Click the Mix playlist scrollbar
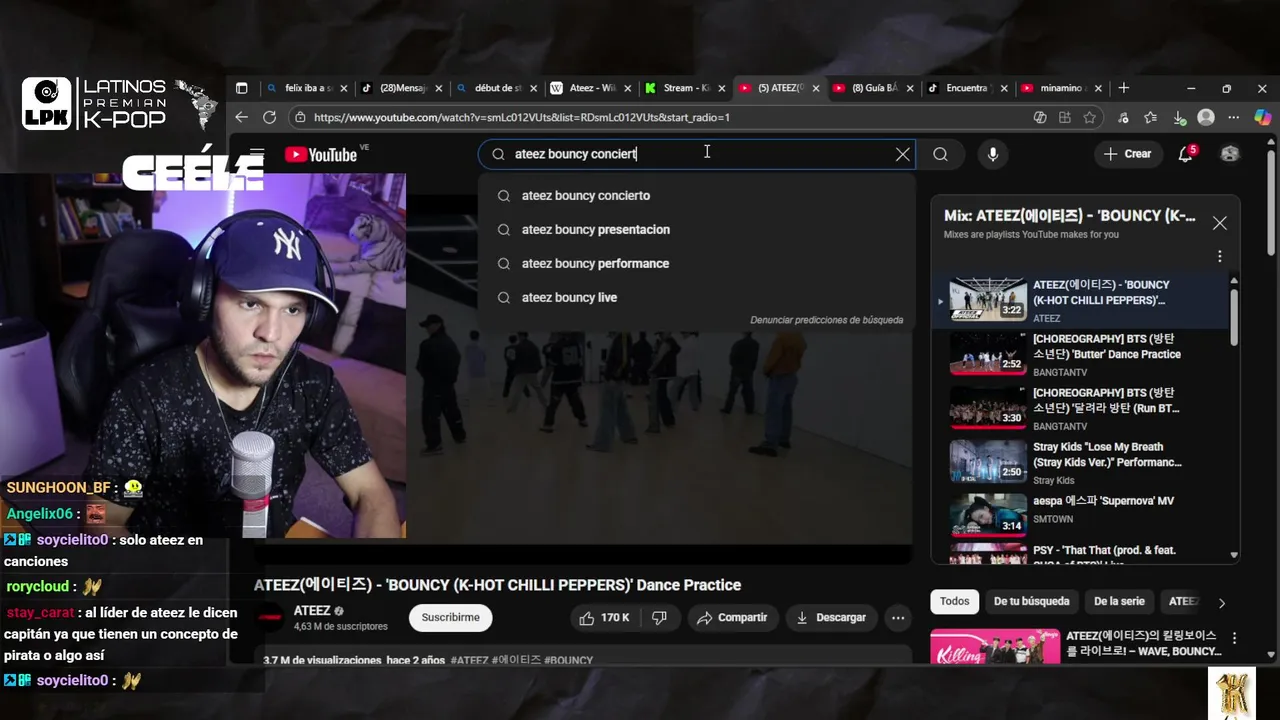This screenshot has height=720, width=1280. [1234, 318]
